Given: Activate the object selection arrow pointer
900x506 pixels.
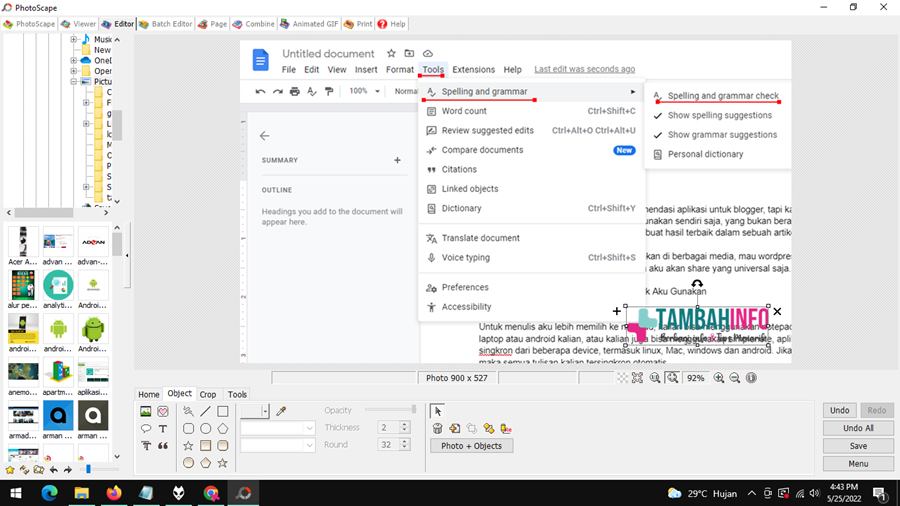Looking at the screenshot, I should pos(437,411).
